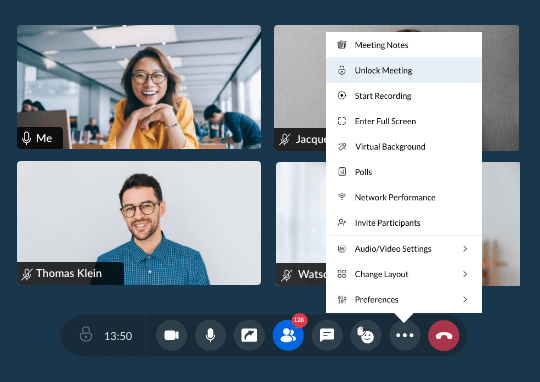Open Virtual Background menu item
This screenshot has height=382, width=540.
click(404, 147)
